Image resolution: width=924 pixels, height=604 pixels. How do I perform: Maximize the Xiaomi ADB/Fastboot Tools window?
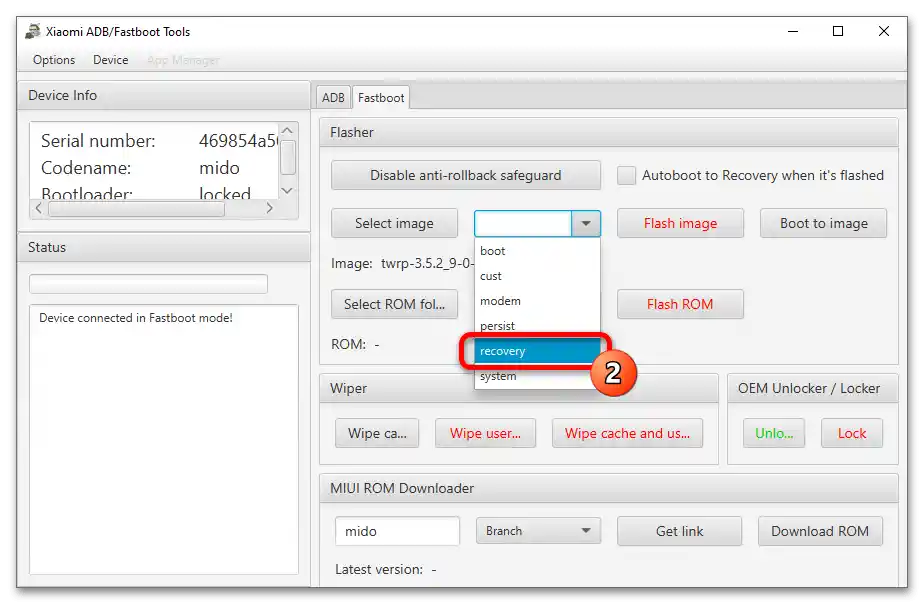838,31
